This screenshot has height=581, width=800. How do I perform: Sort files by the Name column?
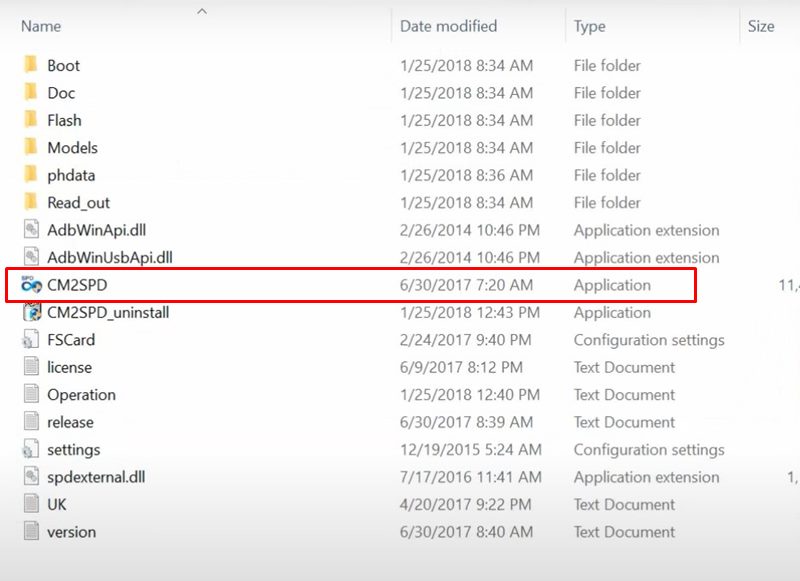41,27
